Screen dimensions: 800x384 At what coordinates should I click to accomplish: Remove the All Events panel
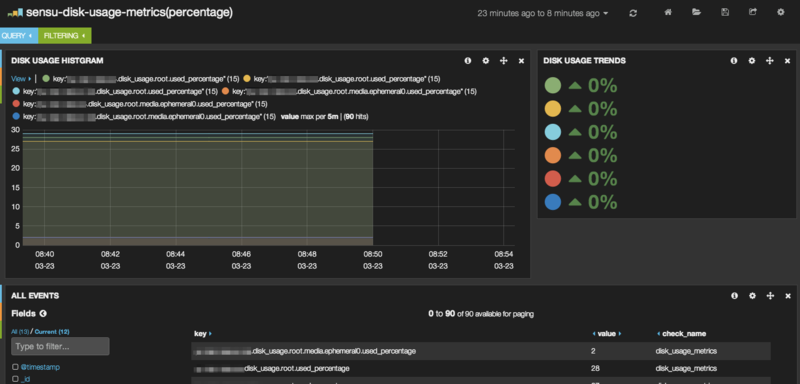point(788,296)
